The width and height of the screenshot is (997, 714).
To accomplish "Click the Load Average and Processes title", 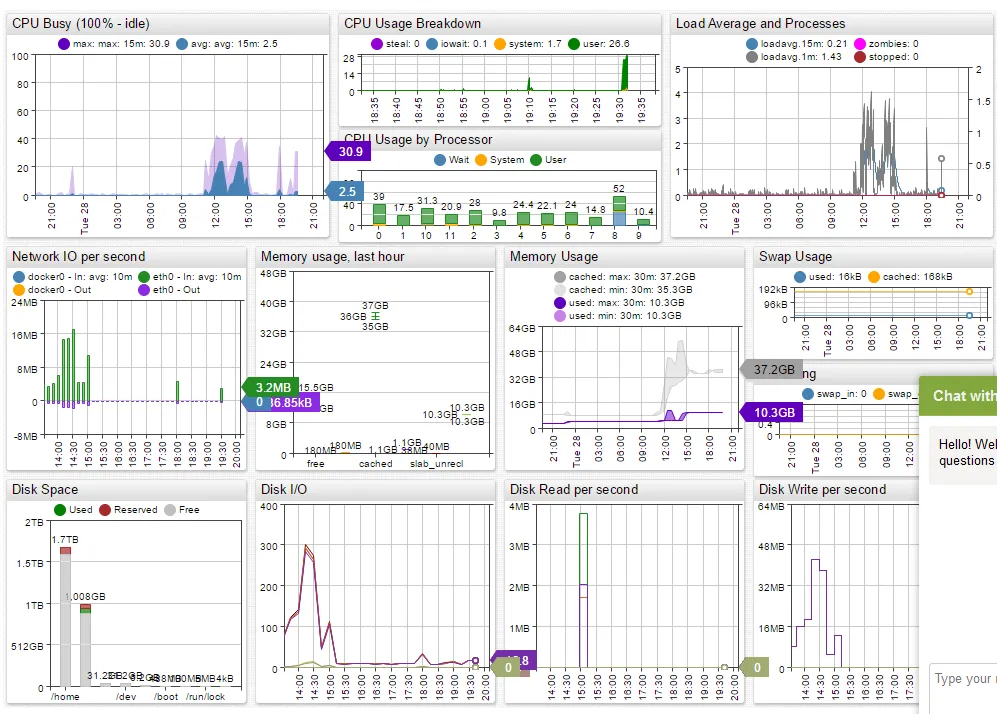I will pyautogui.click(x=760, y=24).
